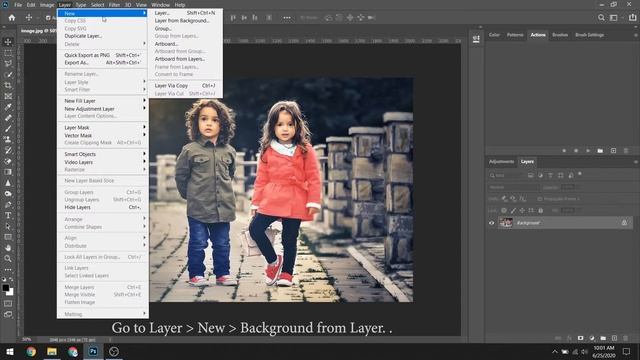Select the Lasso tool
Image resolution: width=640 pixels, height=360 pixels.
pos(8,64)
